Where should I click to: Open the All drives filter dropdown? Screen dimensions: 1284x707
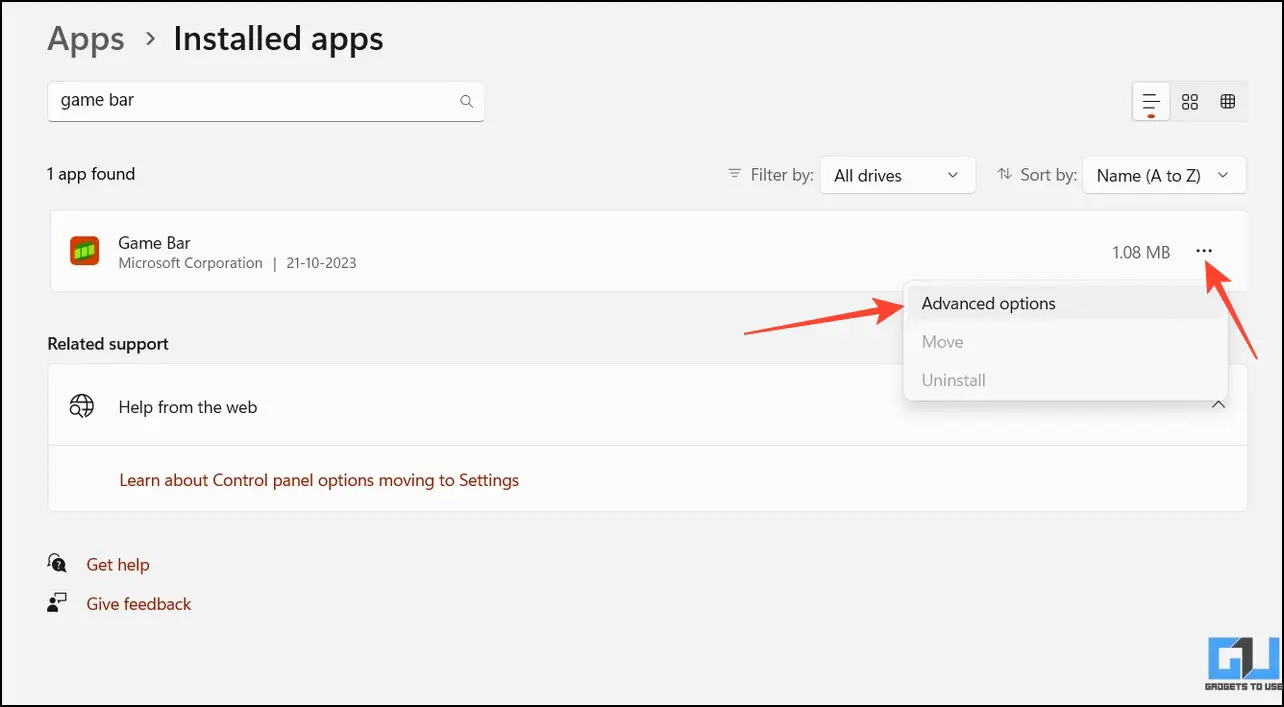tap(897, 175)
